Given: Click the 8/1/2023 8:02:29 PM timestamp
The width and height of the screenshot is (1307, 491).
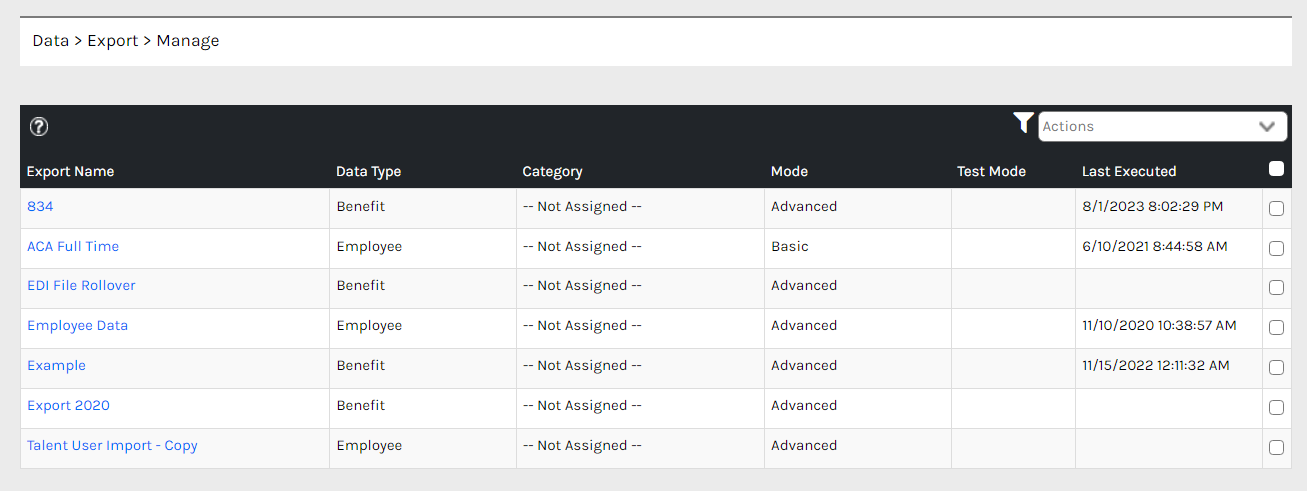Looking at the screenshot, I should pos(1152,206).
